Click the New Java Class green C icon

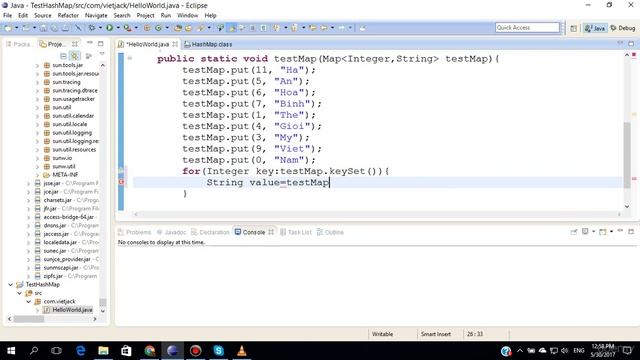pos(158,28)
